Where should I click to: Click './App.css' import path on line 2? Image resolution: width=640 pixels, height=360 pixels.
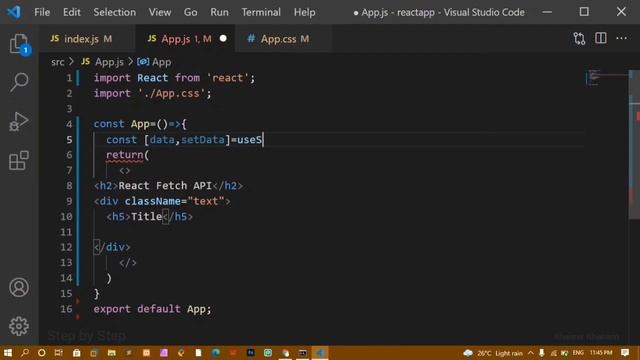[171, 93]
